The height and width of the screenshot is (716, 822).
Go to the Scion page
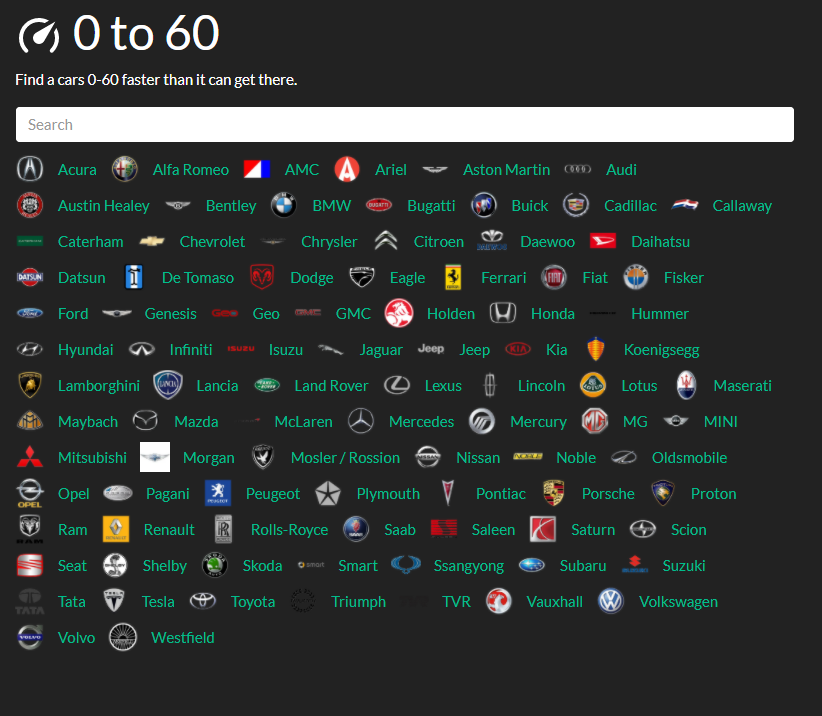[689, 529]
